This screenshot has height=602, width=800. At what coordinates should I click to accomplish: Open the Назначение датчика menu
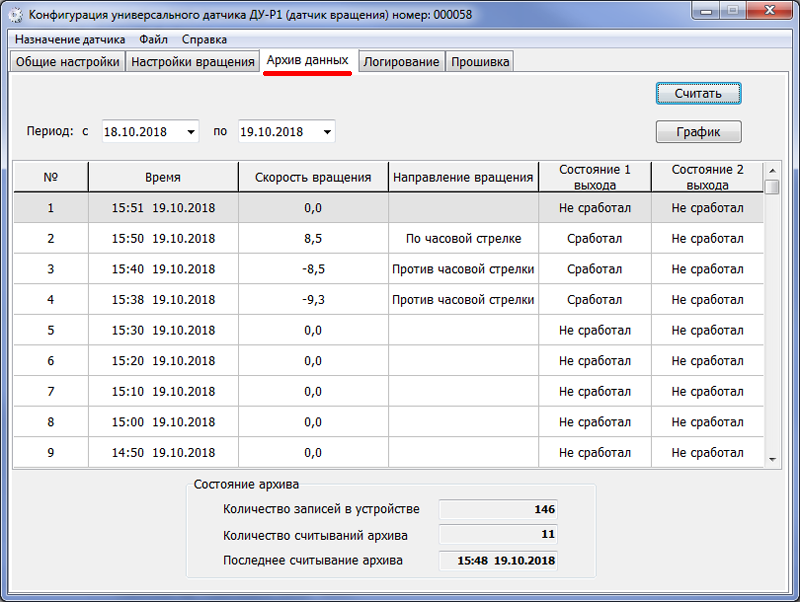[70, 39]
